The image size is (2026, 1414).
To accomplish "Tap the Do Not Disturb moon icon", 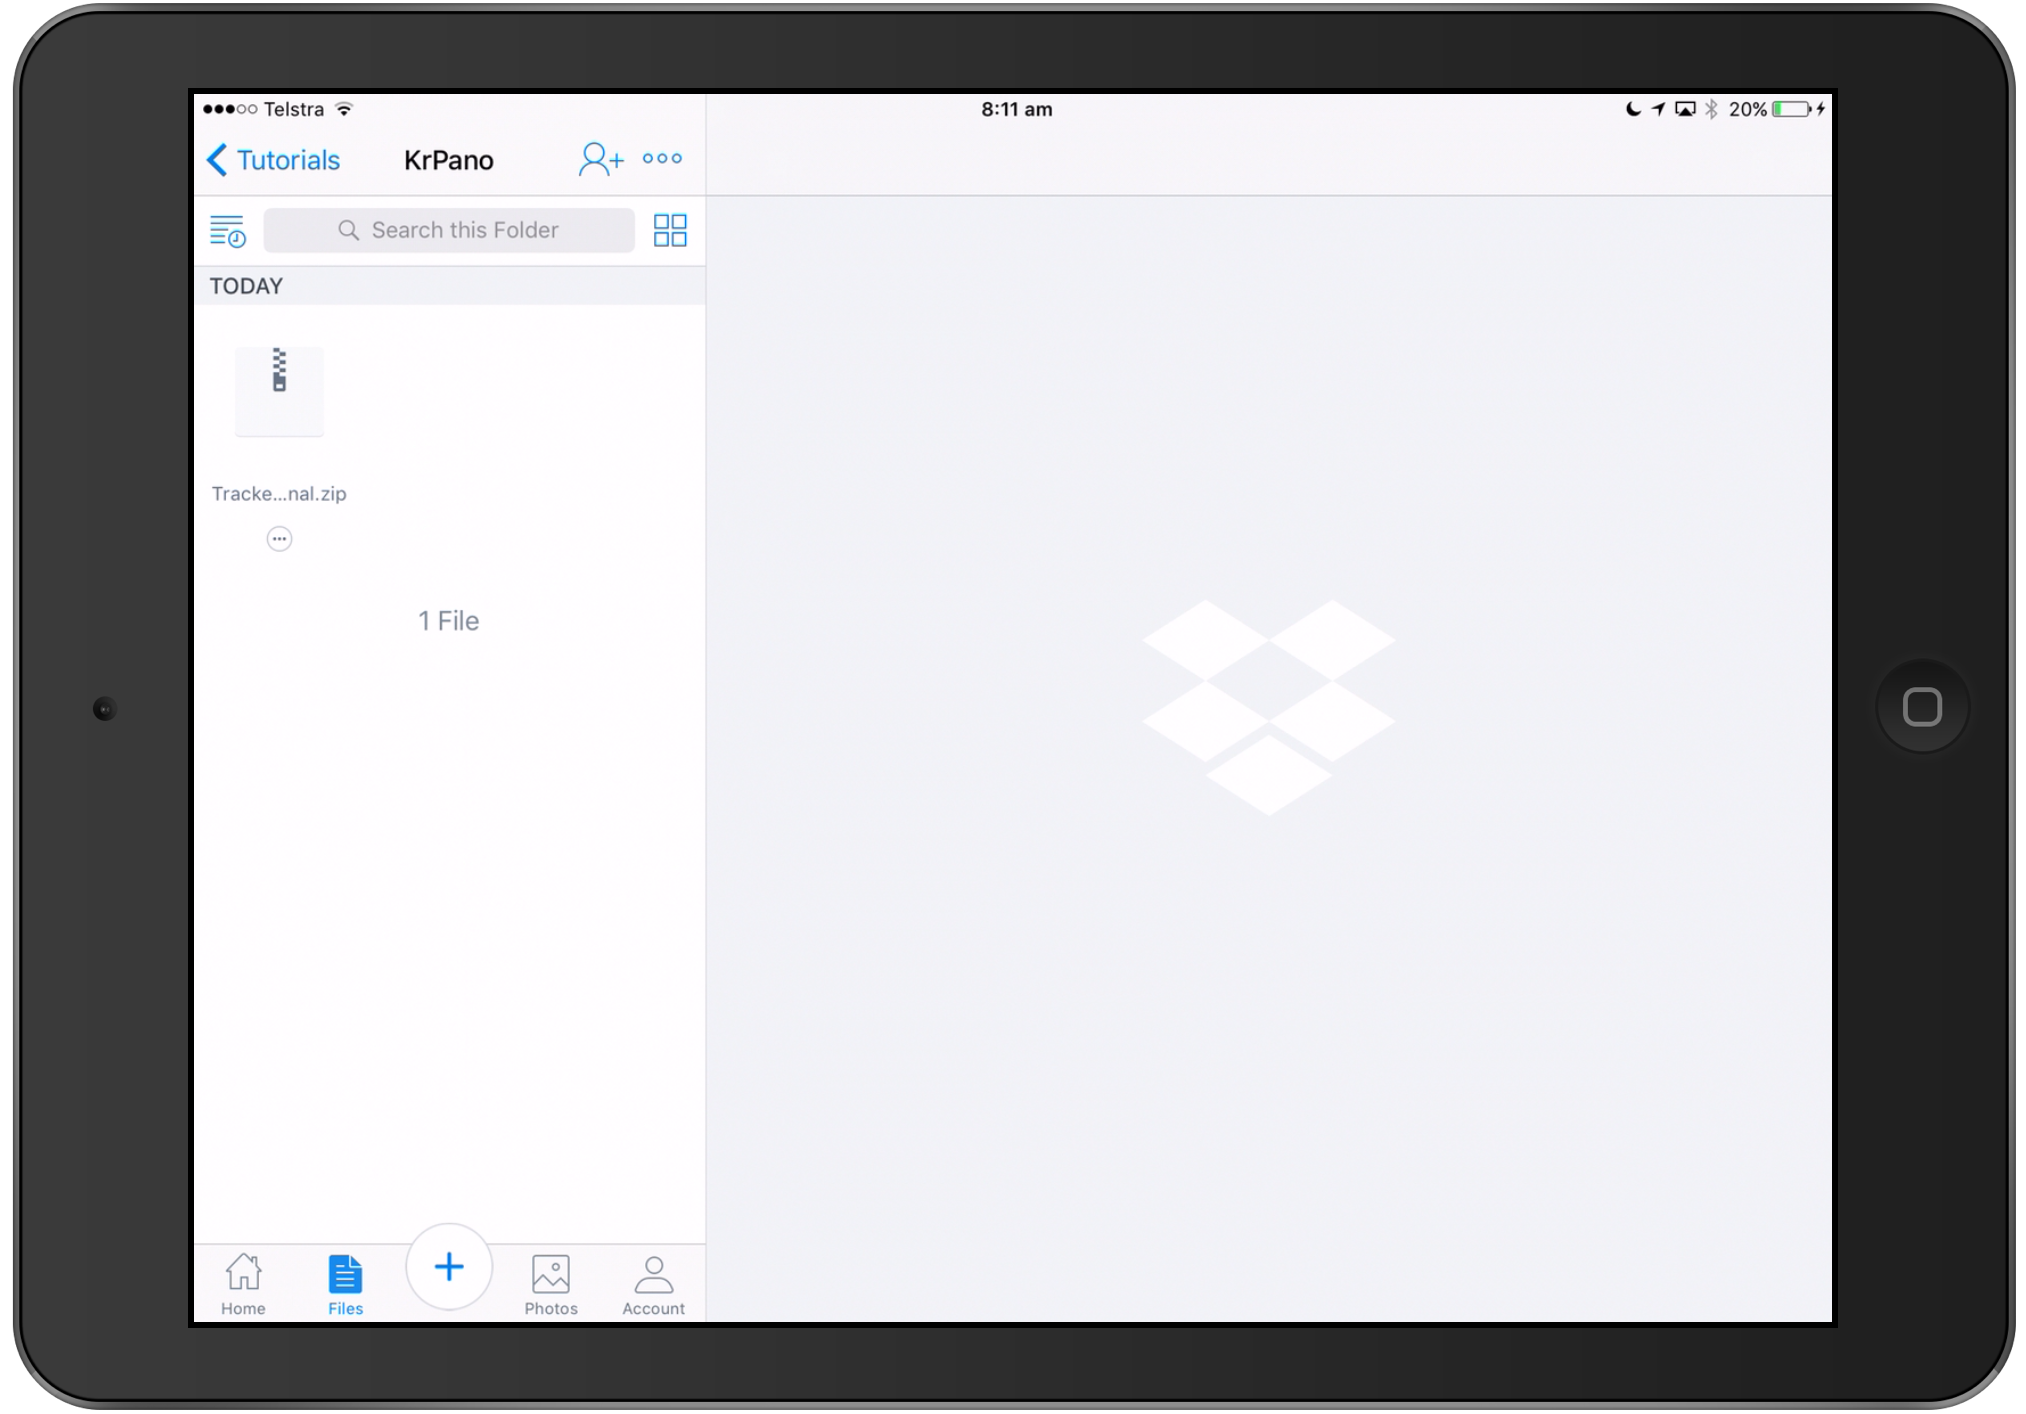I will tap(1633, 109).
